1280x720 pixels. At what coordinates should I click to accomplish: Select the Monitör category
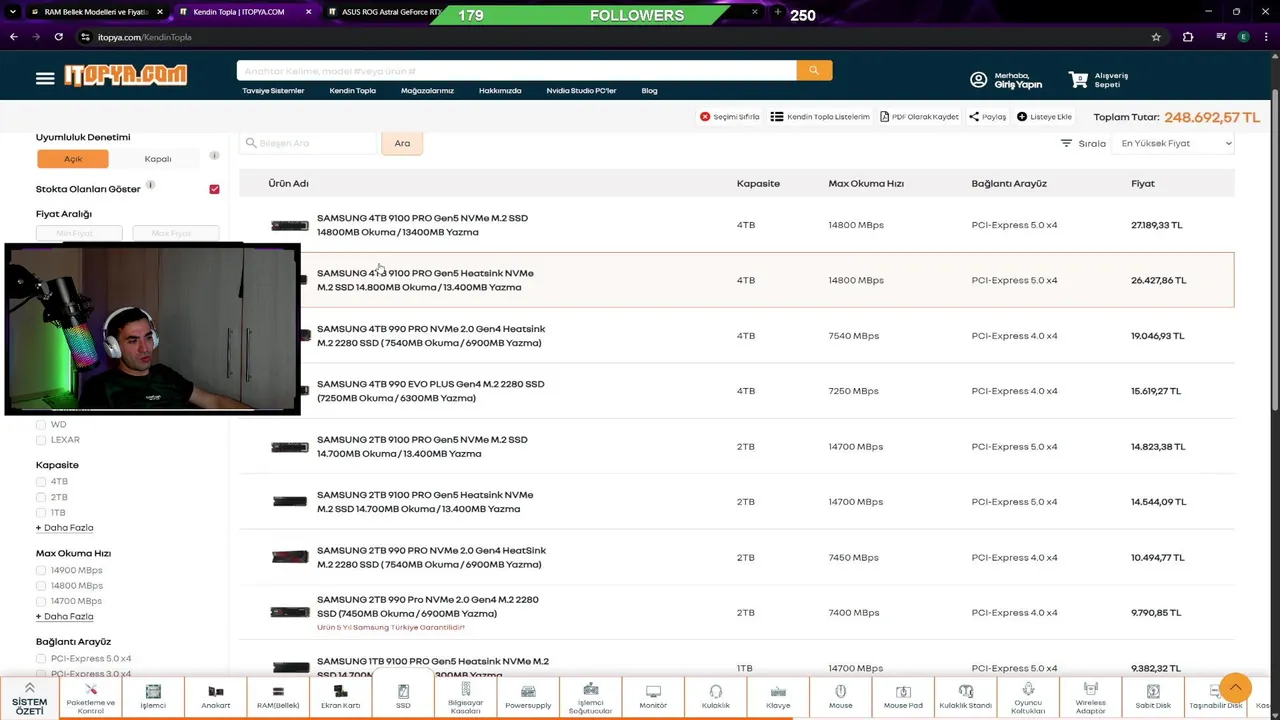(653, 698)
